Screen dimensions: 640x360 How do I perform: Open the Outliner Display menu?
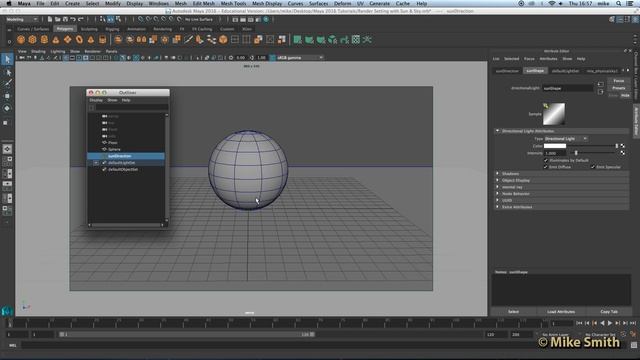coord(96,100)
